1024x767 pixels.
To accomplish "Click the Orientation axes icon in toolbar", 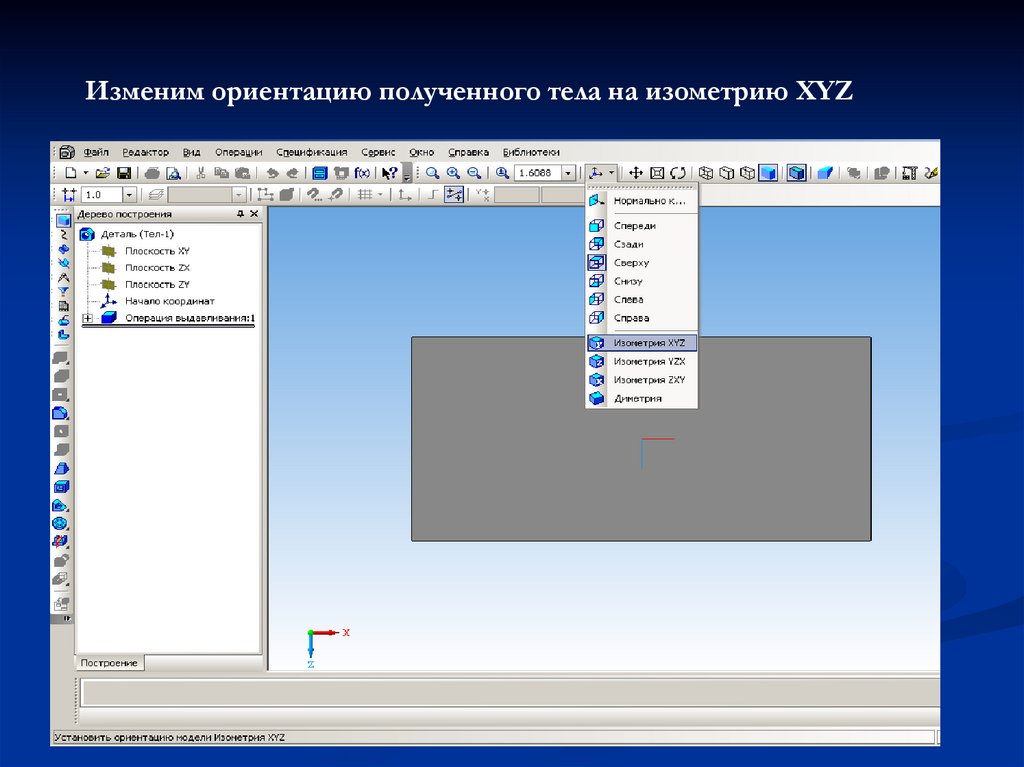I will coord(595,173).
